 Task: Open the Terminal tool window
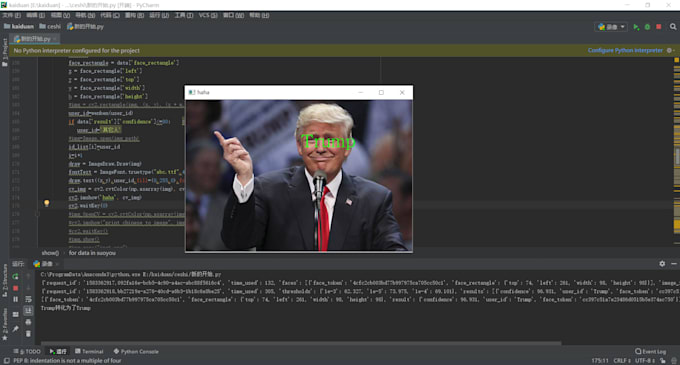[x=89, y=352]
